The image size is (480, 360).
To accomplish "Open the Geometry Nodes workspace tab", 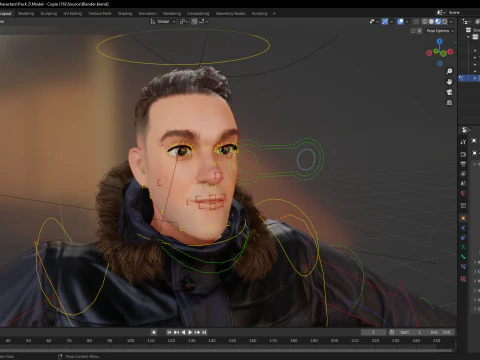I will (x=230, y=14).
